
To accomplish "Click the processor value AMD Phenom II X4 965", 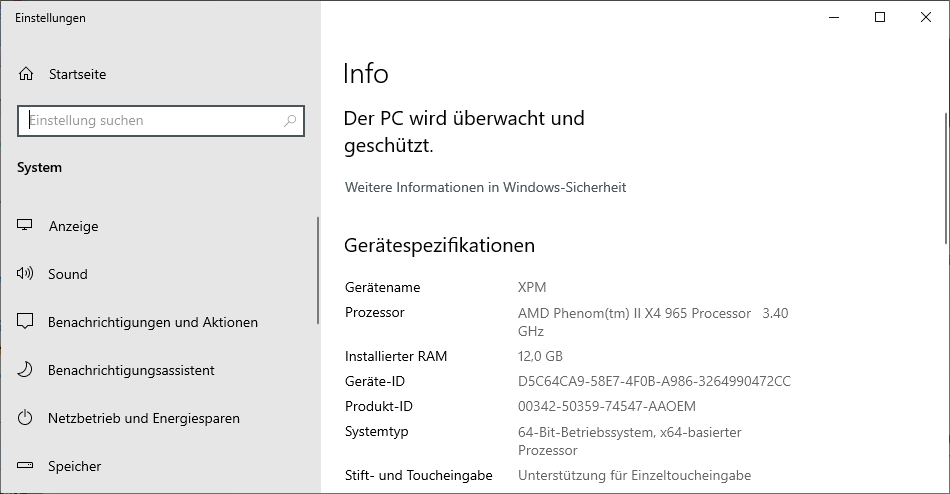I will click(653, 322).
